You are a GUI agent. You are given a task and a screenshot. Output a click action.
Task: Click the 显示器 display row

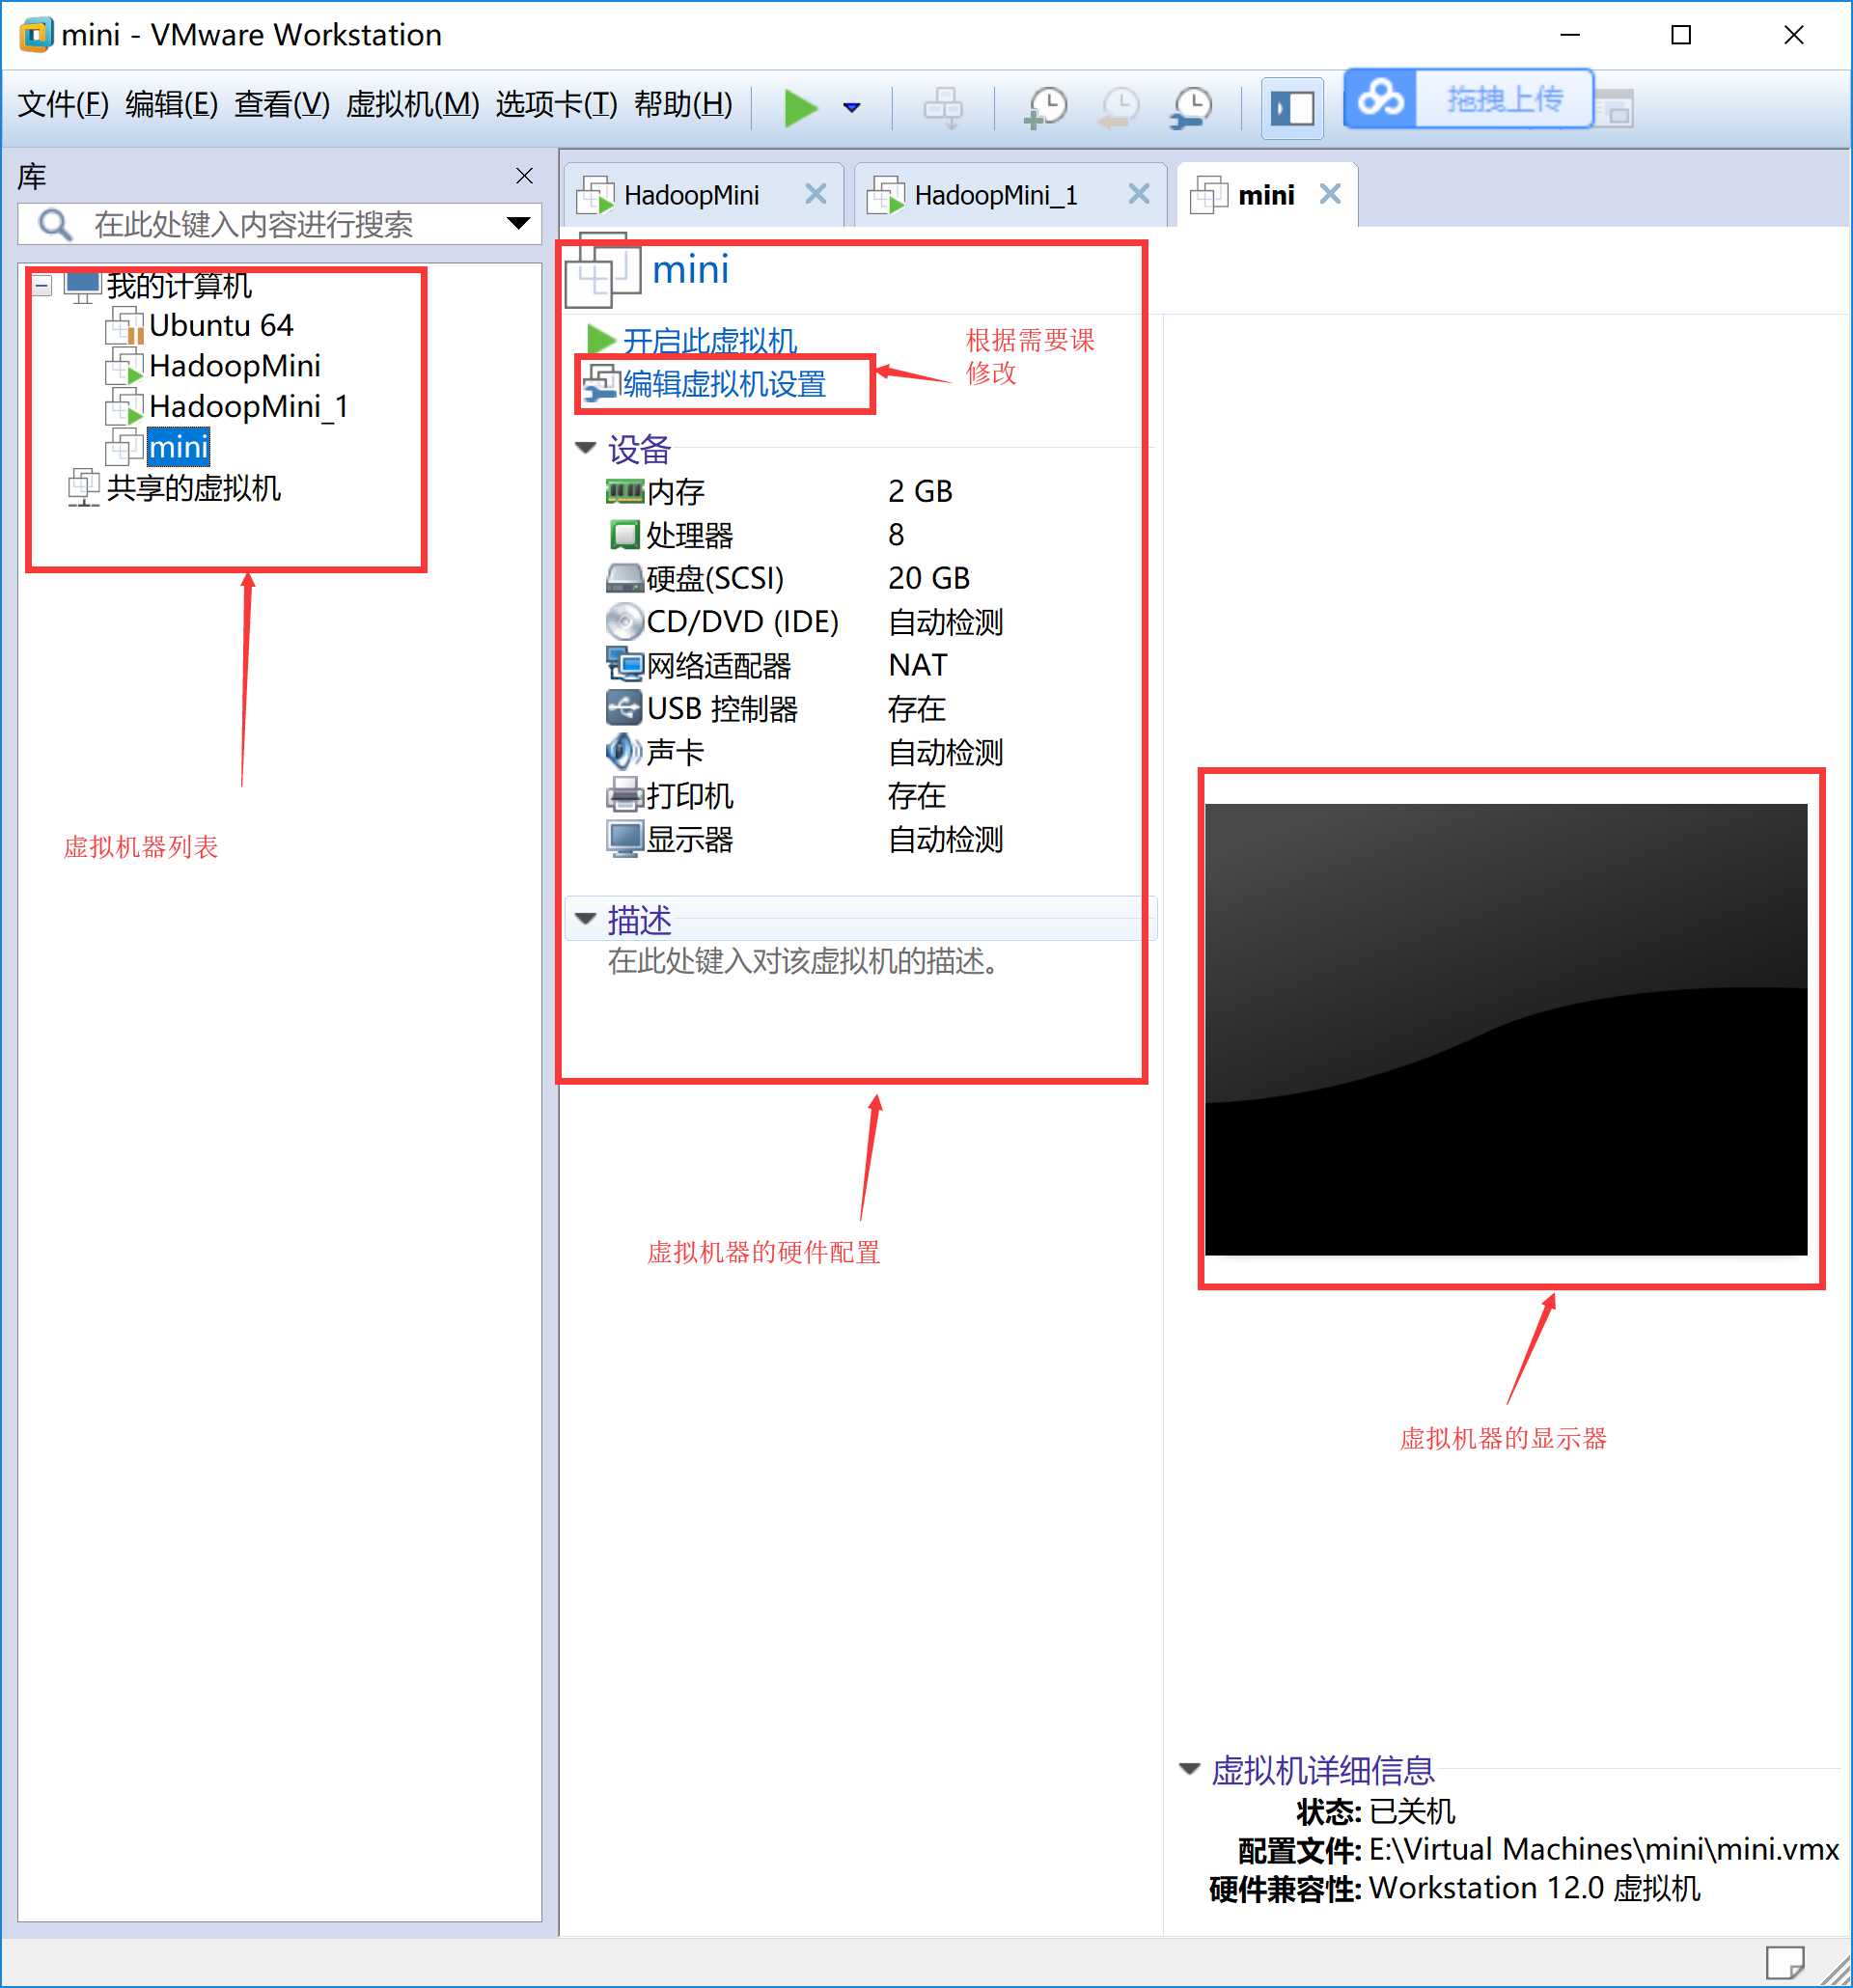coord(805,839)
